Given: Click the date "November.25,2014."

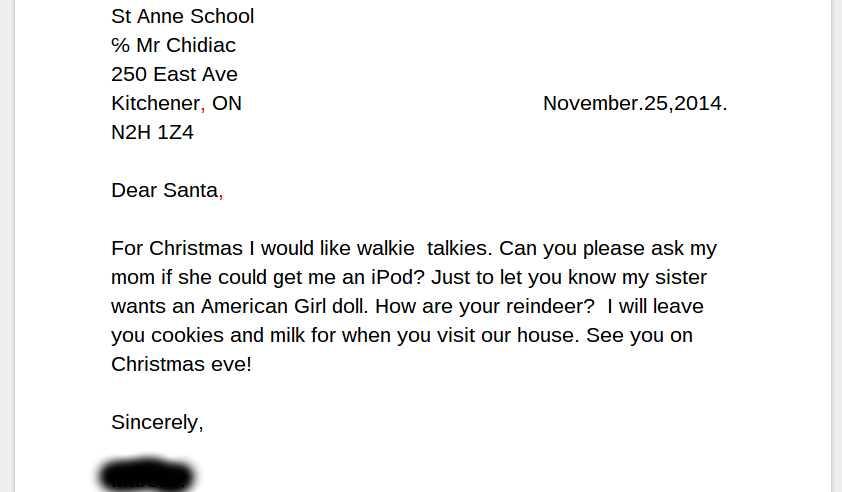Looking at the screenshot, I should (635, 104).
